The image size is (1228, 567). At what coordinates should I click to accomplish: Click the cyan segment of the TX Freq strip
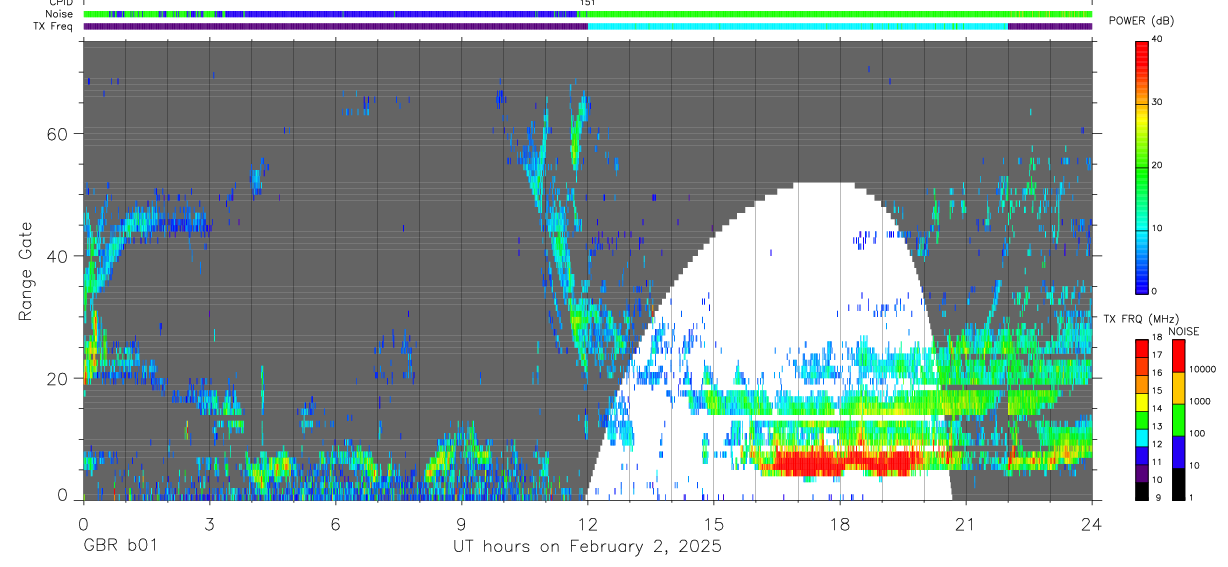tap(797, 26)
